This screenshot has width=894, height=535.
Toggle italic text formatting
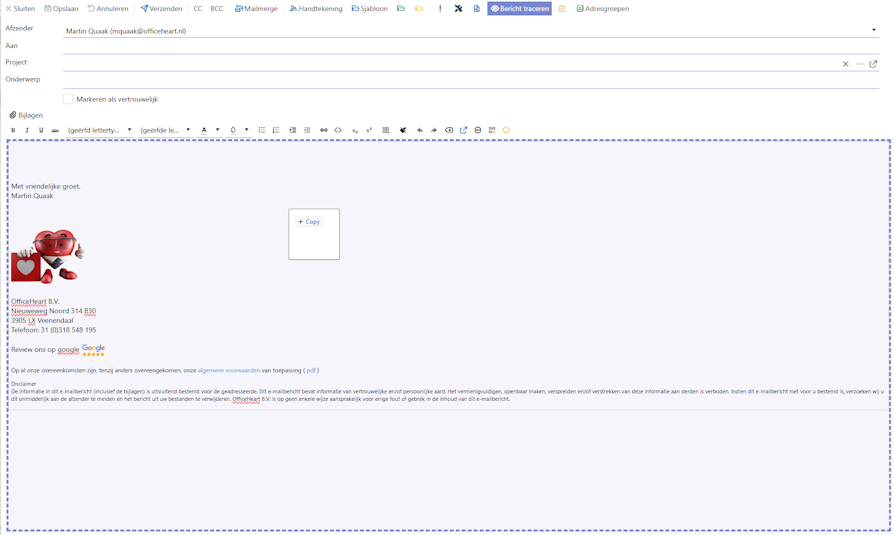pos(27,131)
